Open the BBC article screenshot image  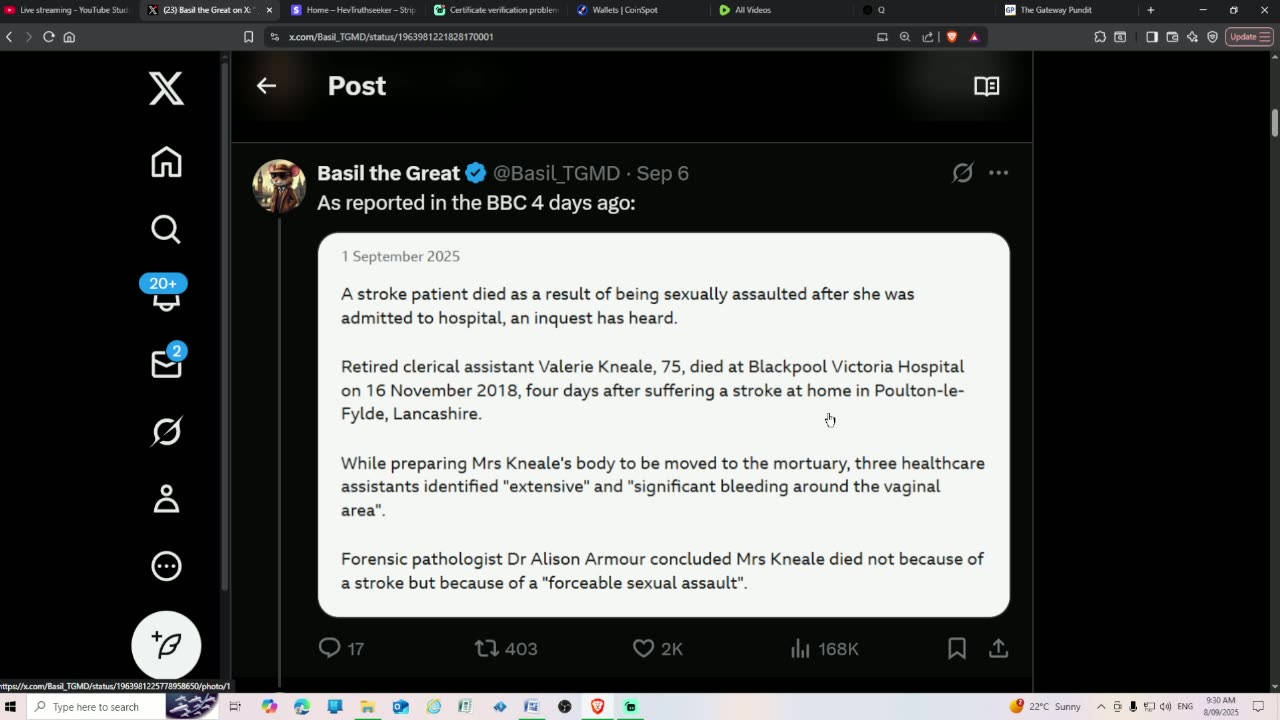[663, 425]
